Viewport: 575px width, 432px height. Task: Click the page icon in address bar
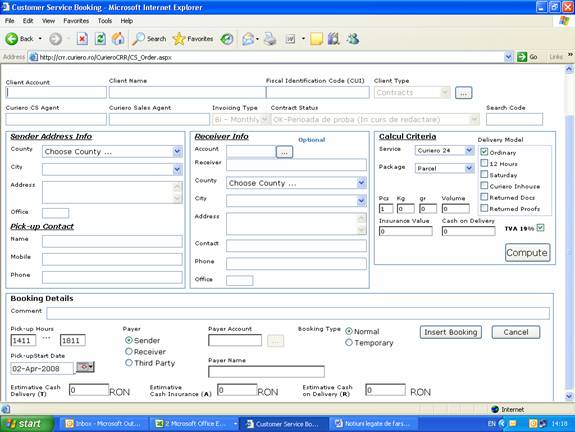(33, 57)
